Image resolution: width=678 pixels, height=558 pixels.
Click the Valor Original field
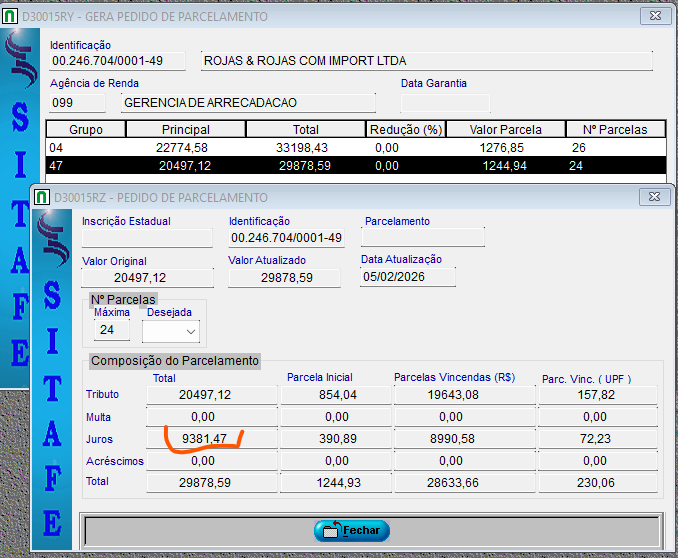coord(147,278)
